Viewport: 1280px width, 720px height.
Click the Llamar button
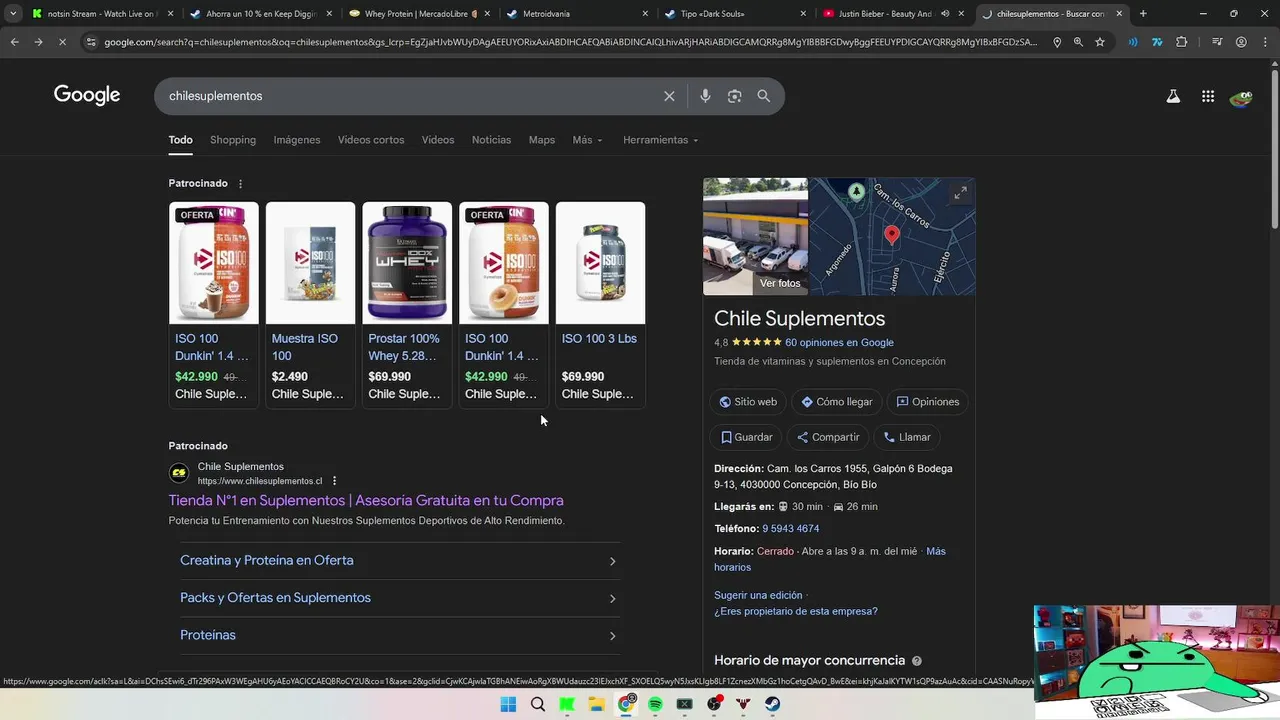pyautogui.click(x=907, y=437)
